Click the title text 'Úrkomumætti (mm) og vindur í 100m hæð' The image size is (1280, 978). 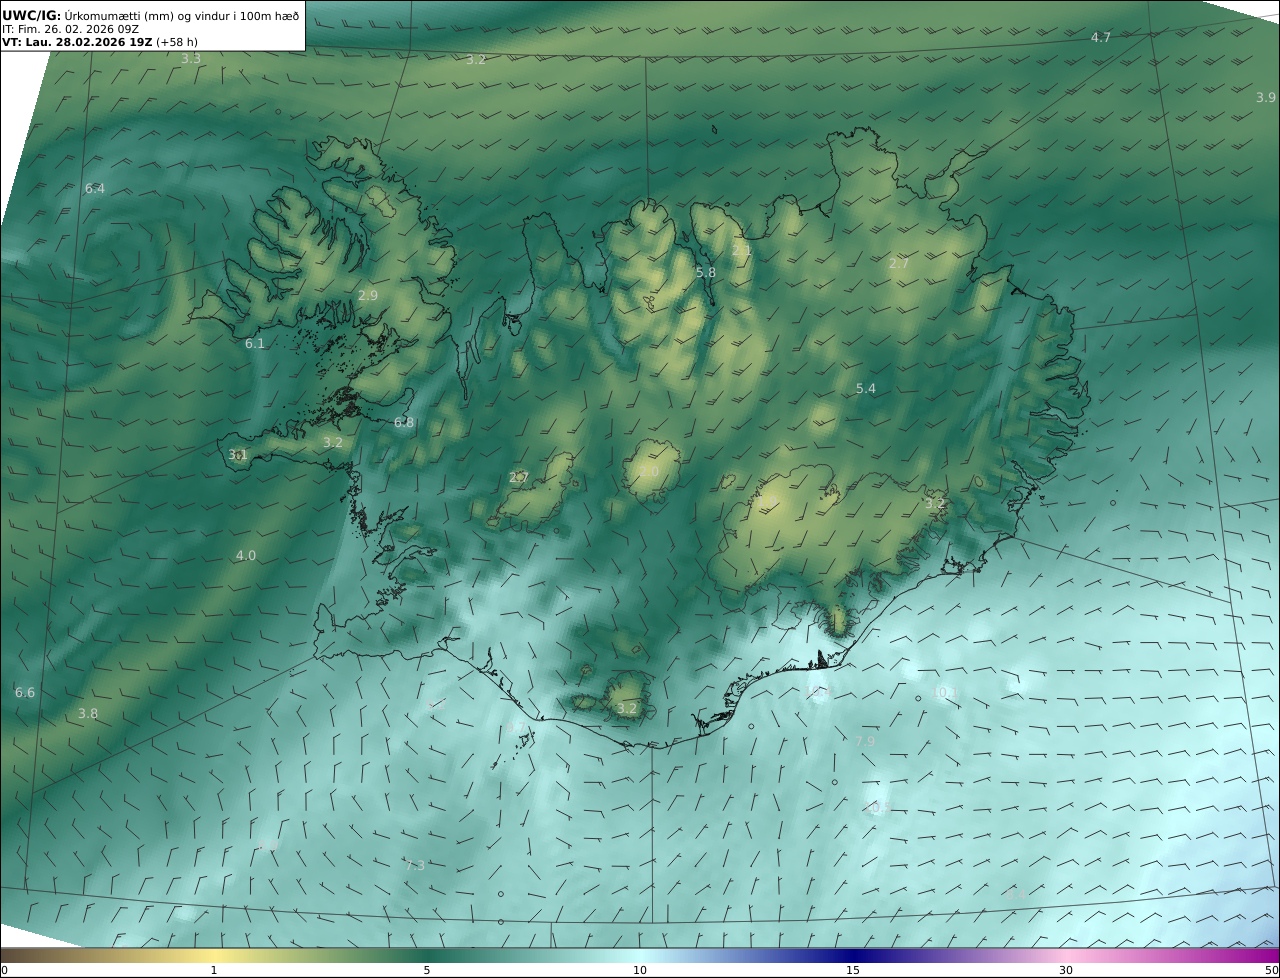click(182, 16)
